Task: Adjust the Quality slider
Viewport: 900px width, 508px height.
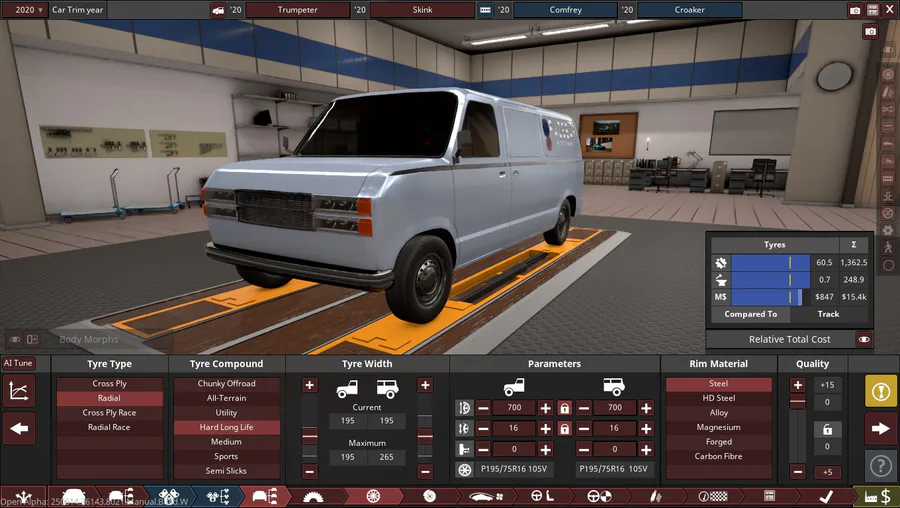Action: tap(797, 404)
